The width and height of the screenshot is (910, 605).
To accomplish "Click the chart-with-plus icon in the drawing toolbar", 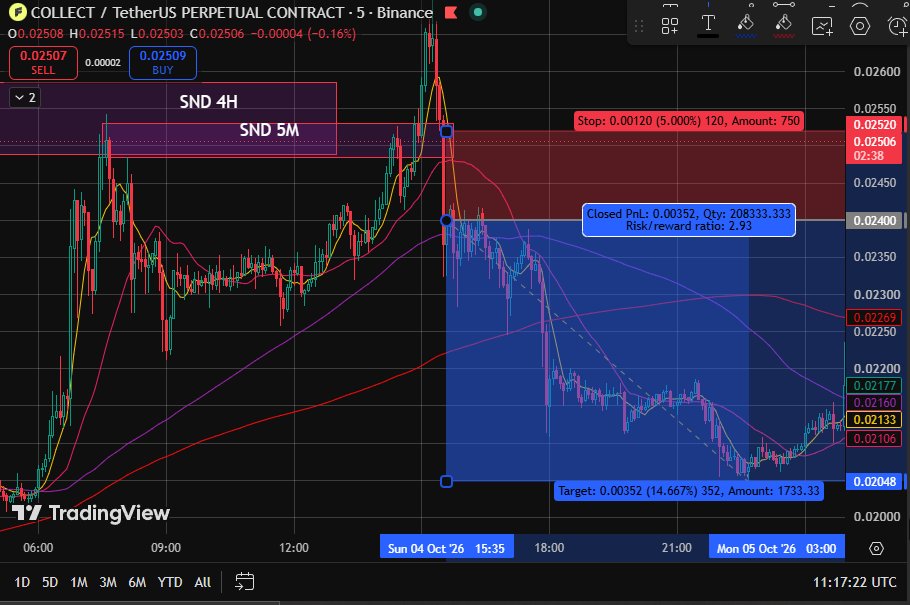I will (x=822, y=26).
